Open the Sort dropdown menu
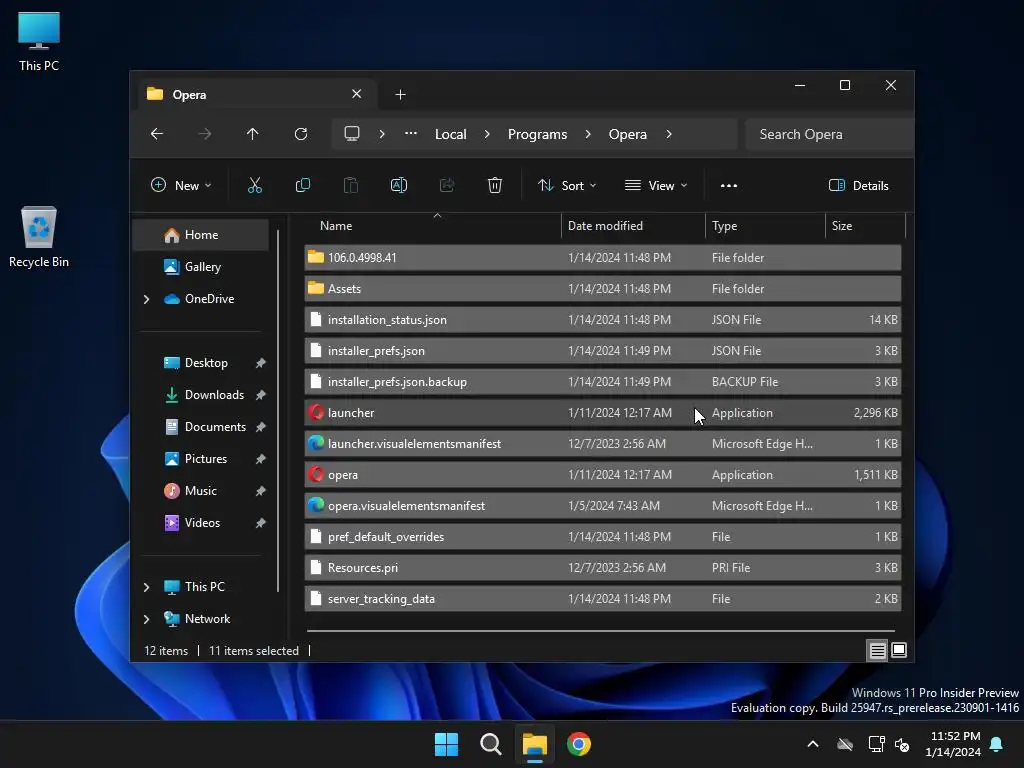The width and height of the screenshot is (1024, 768). tap(566, 185)
